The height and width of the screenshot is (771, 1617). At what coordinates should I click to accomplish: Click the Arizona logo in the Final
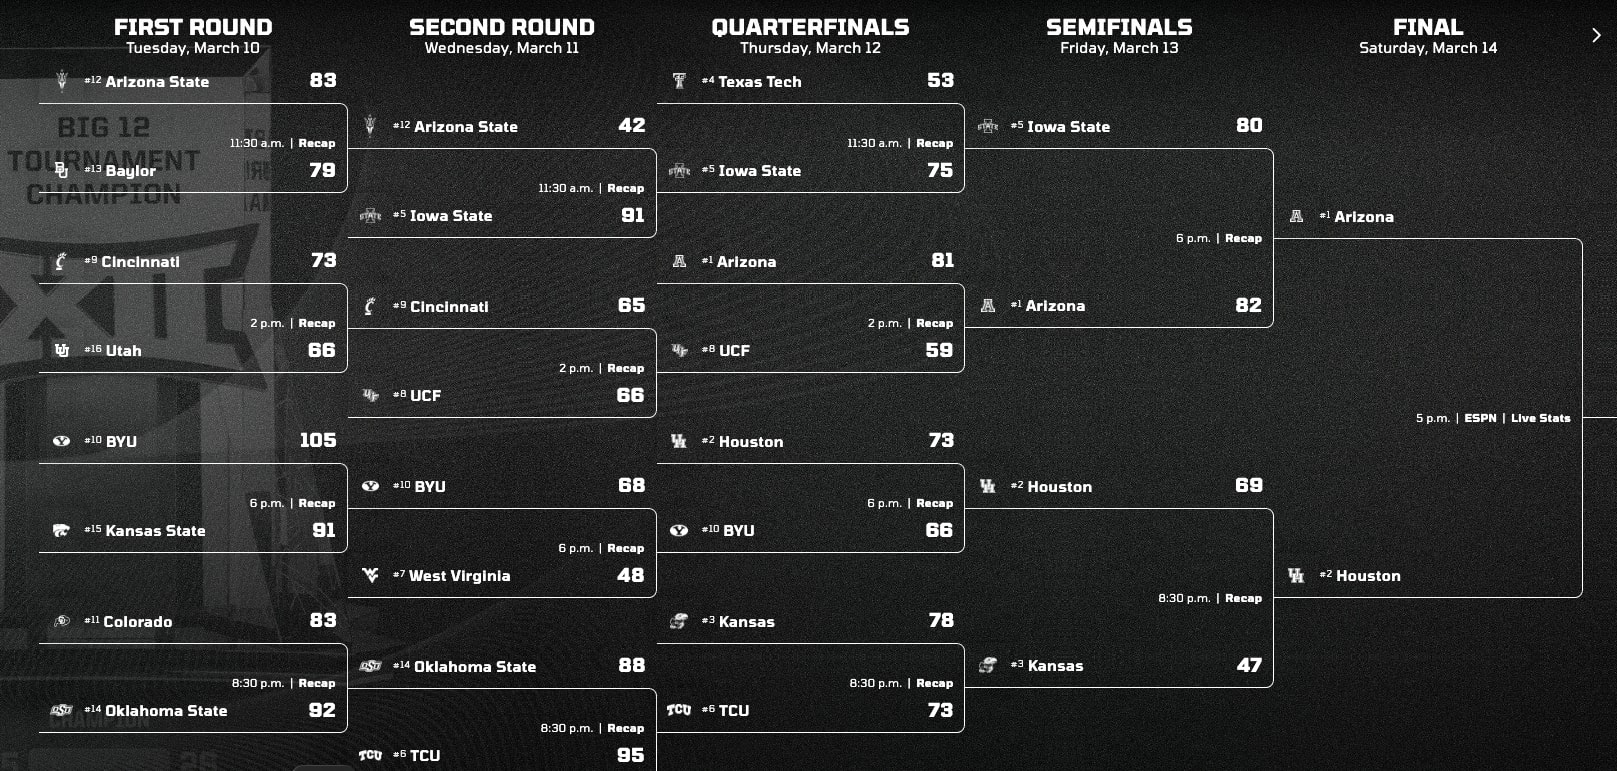[1297, 216]
